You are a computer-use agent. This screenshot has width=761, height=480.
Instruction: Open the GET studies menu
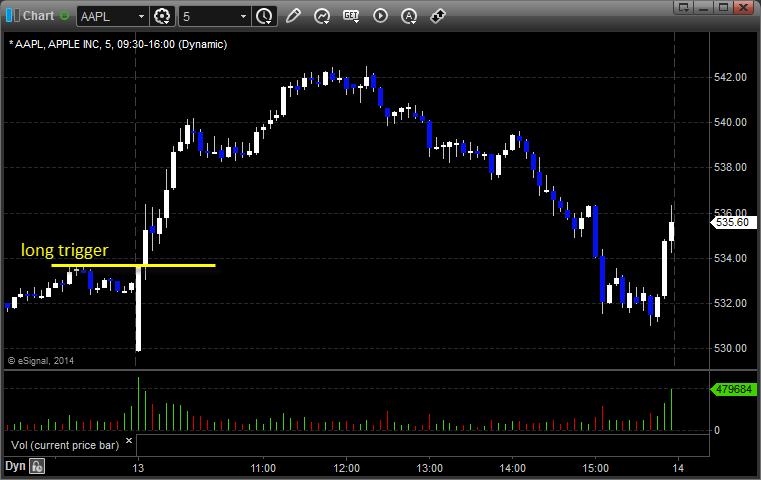click(x=351, y=16)
